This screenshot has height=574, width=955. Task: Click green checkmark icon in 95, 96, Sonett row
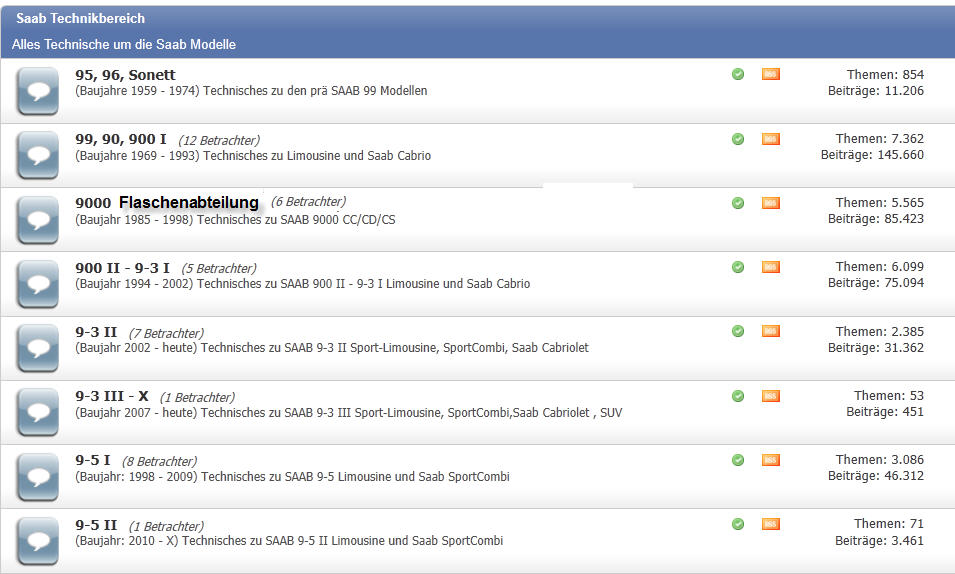click(738, 74)
